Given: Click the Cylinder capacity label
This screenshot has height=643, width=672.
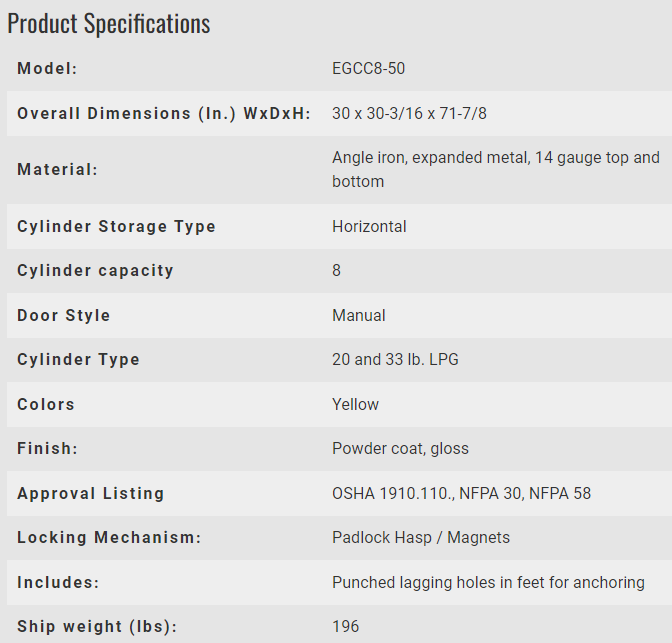Looking at the screenshot, I should 95,271.
